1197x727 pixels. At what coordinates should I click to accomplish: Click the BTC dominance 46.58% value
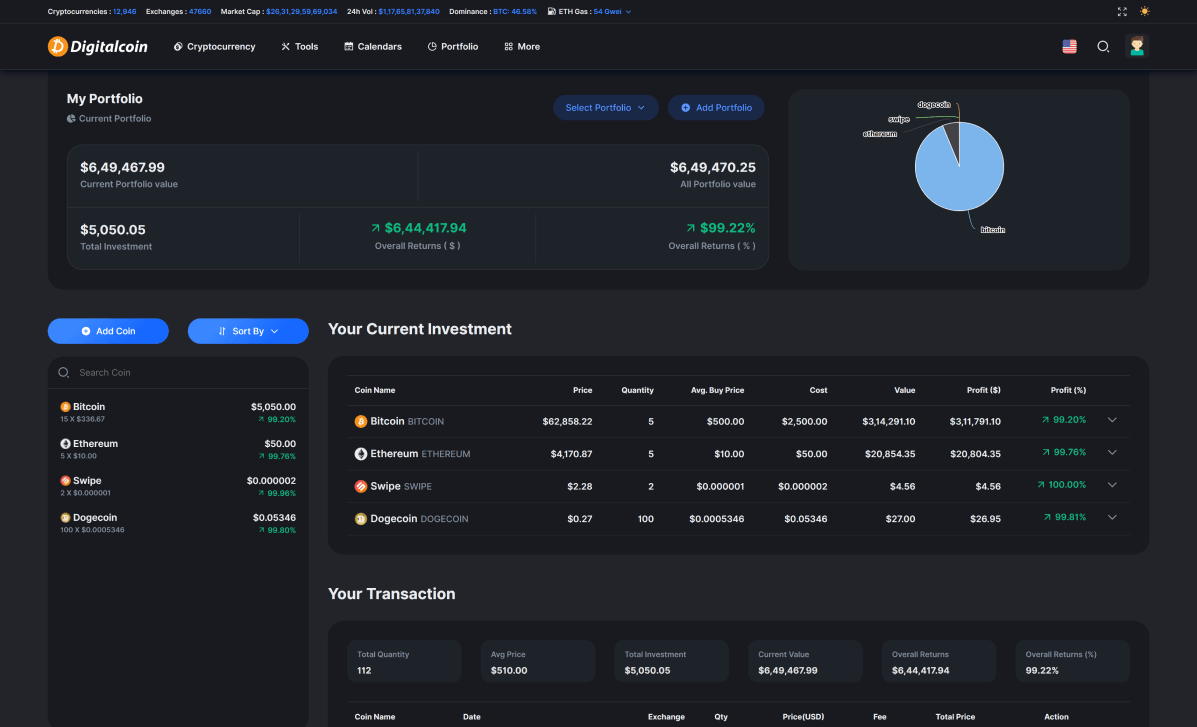click(515, 11)
